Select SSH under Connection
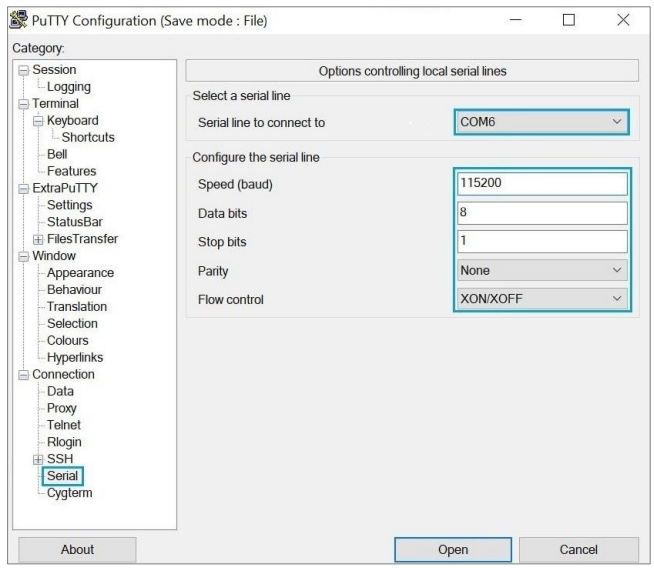This screenshot has height=568, width=654. 60,459
